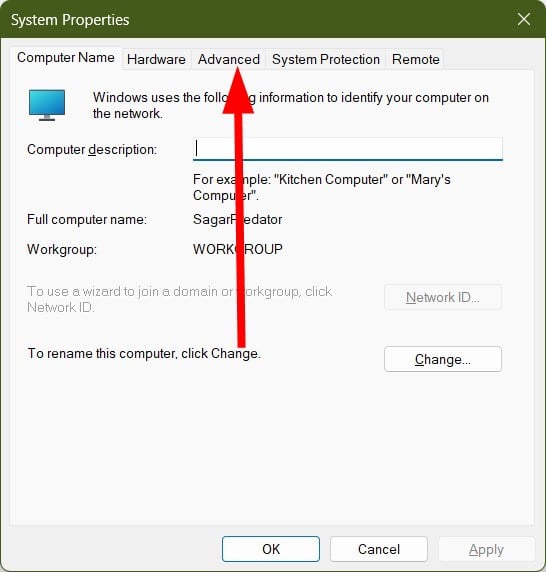Viewport: 546px width, 572px height.
Task: Click the SagarPredator computer name value
Action: point(237,219)
